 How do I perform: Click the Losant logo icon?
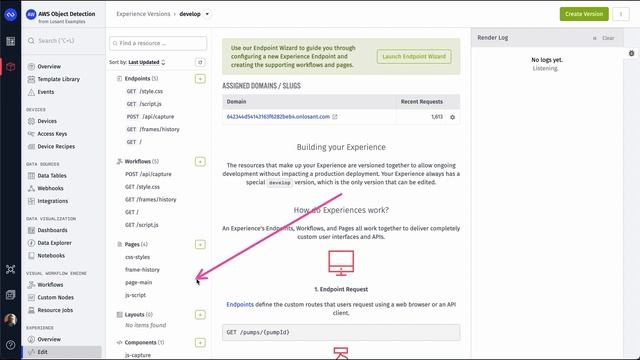[10, 15]
